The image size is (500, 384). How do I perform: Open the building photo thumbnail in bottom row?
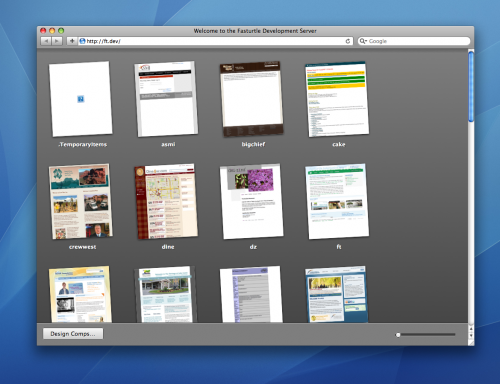click(x=166, y=294)
